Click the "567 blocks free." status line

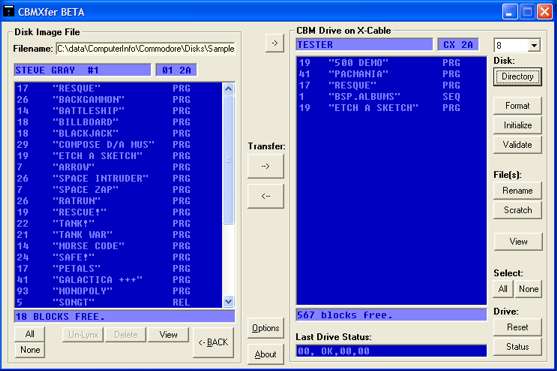click(x=391, y=315)
